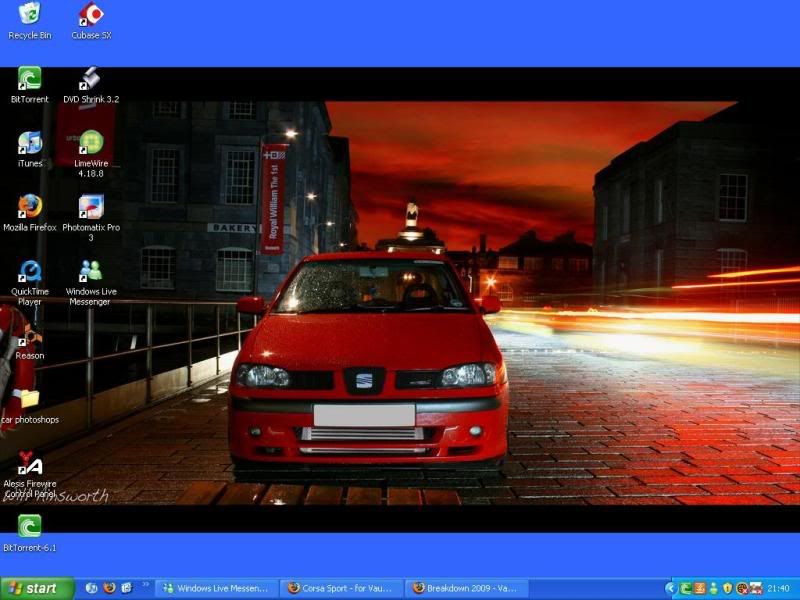Open Windows Live Messenger desktop shortcut
This screenshot has width=800, height=600.
[x=91, y=271]
